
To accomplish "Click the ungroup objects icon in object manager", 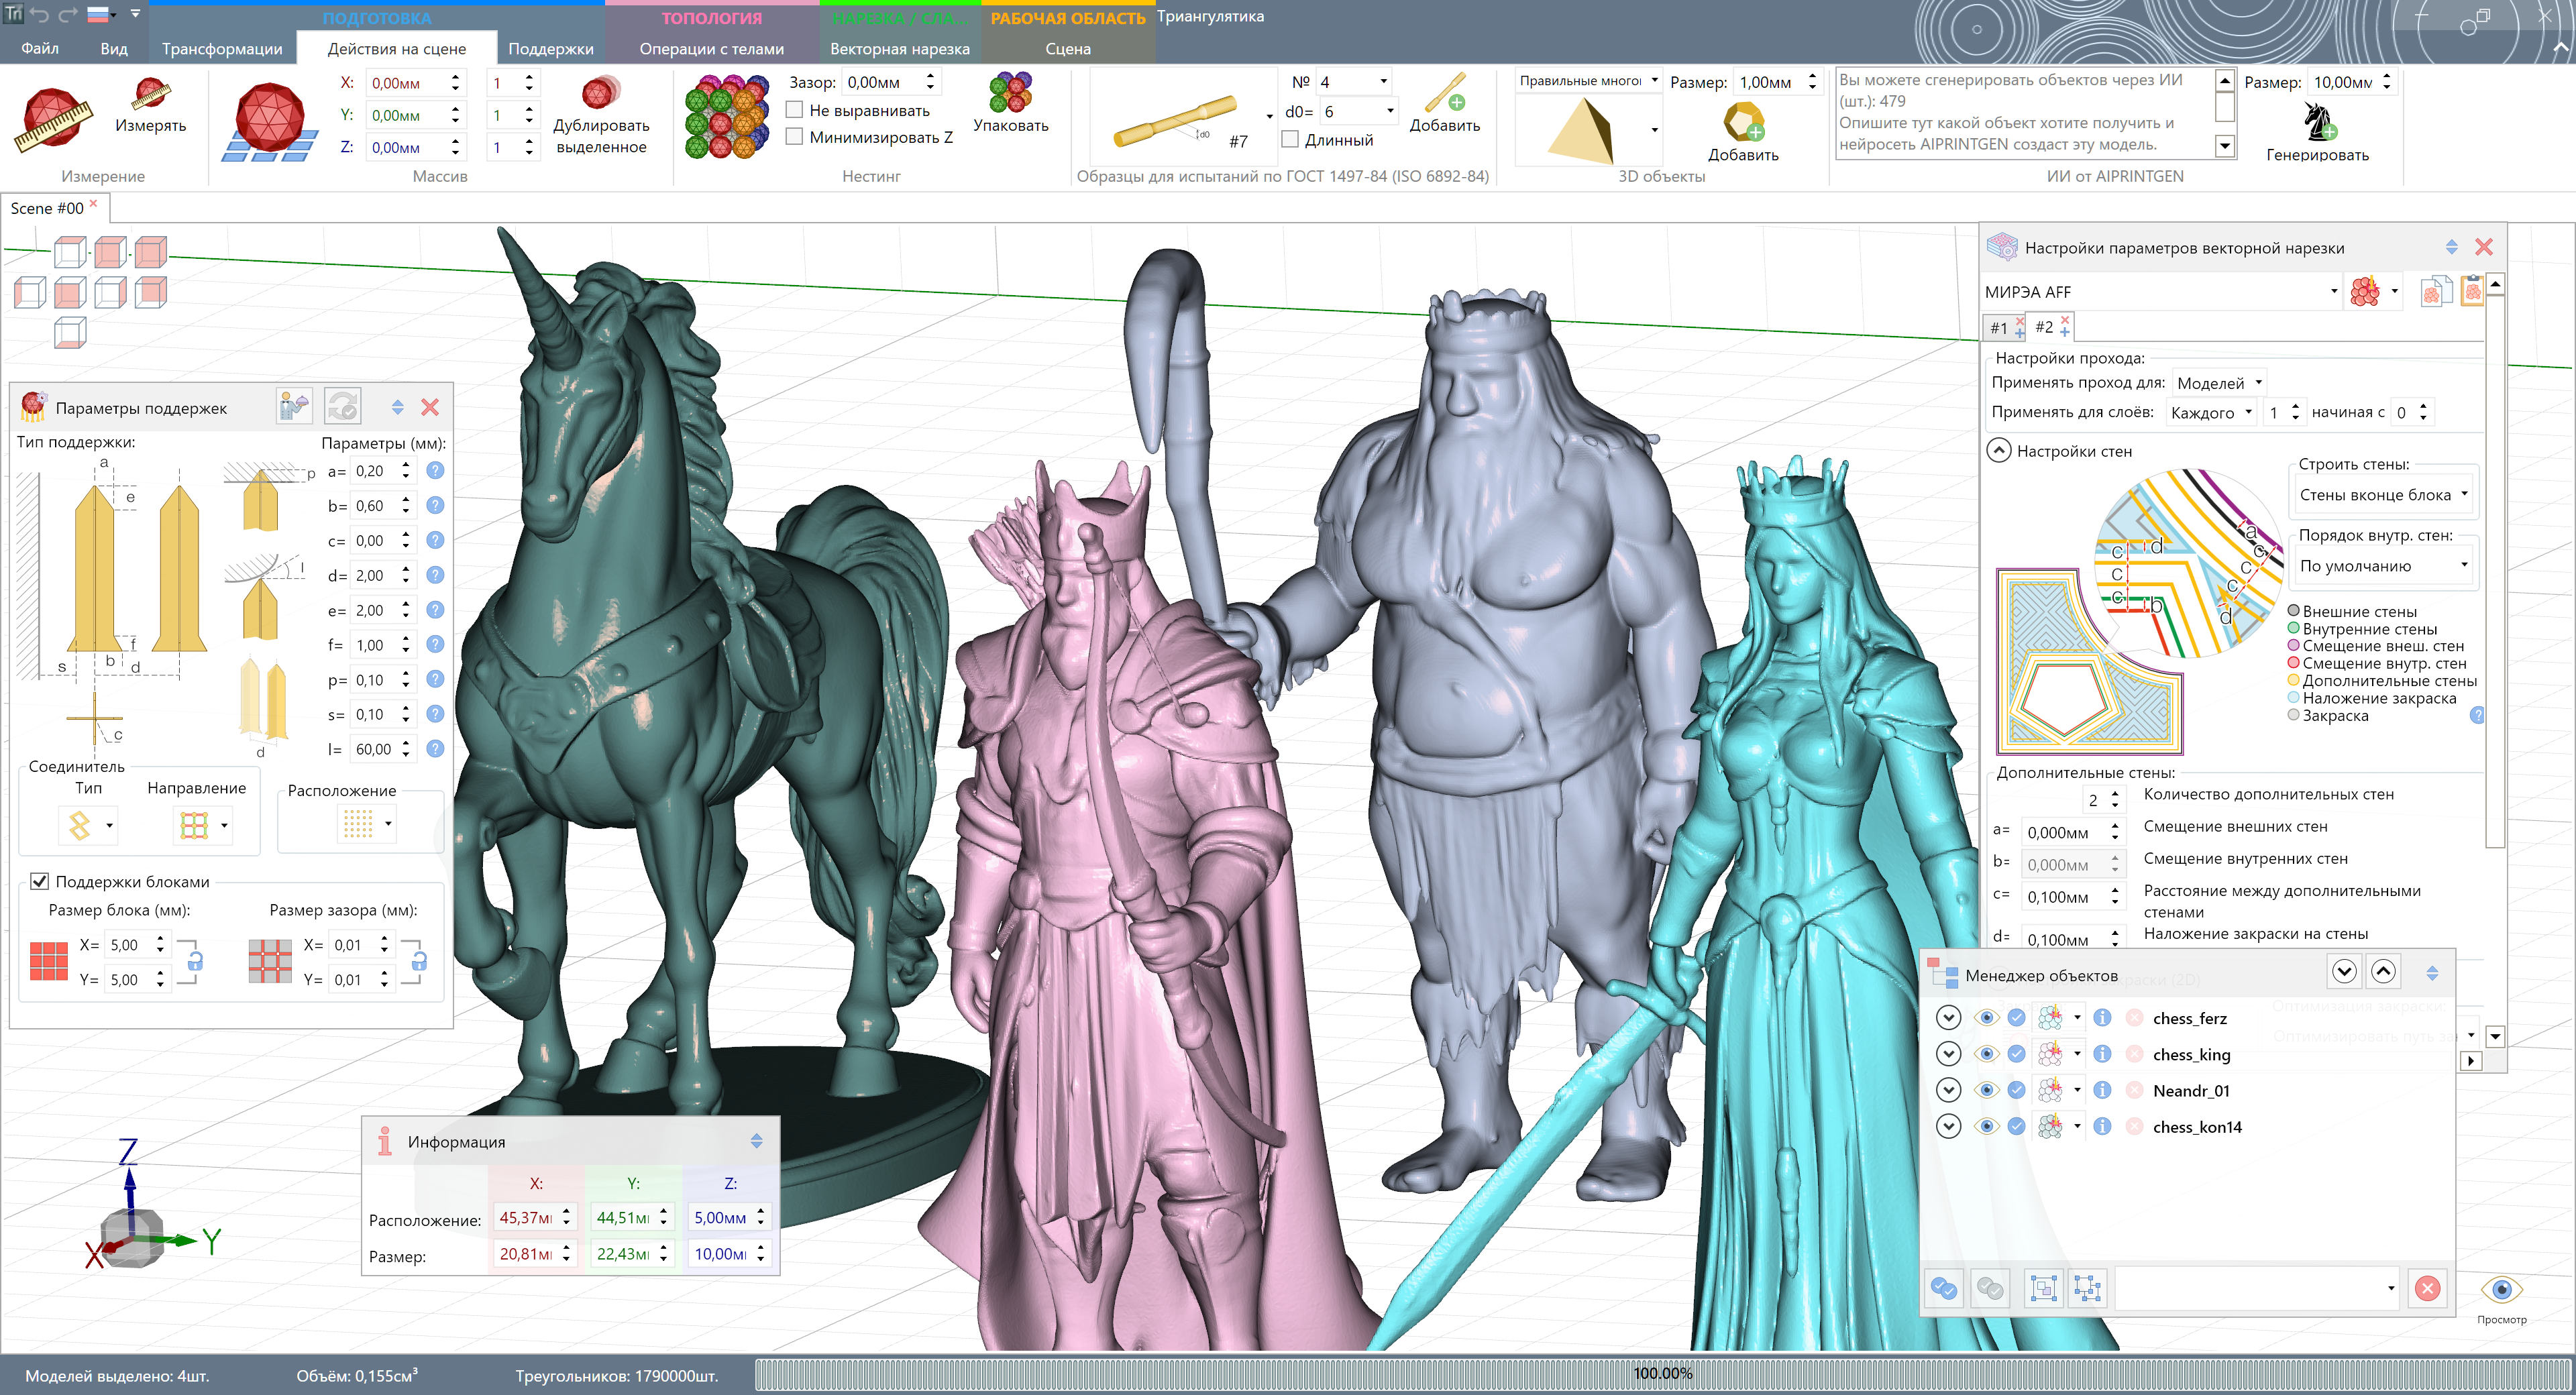I will 2087,1288.
